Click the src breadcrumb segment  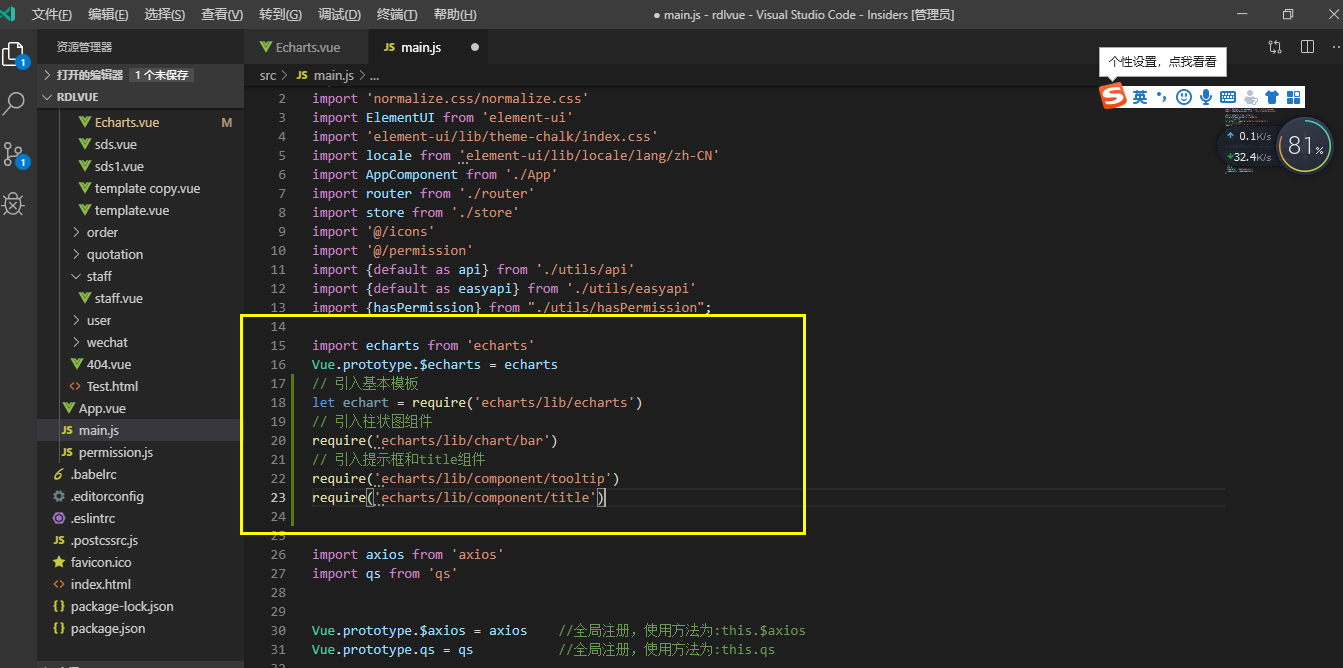(x=268, y=75)
